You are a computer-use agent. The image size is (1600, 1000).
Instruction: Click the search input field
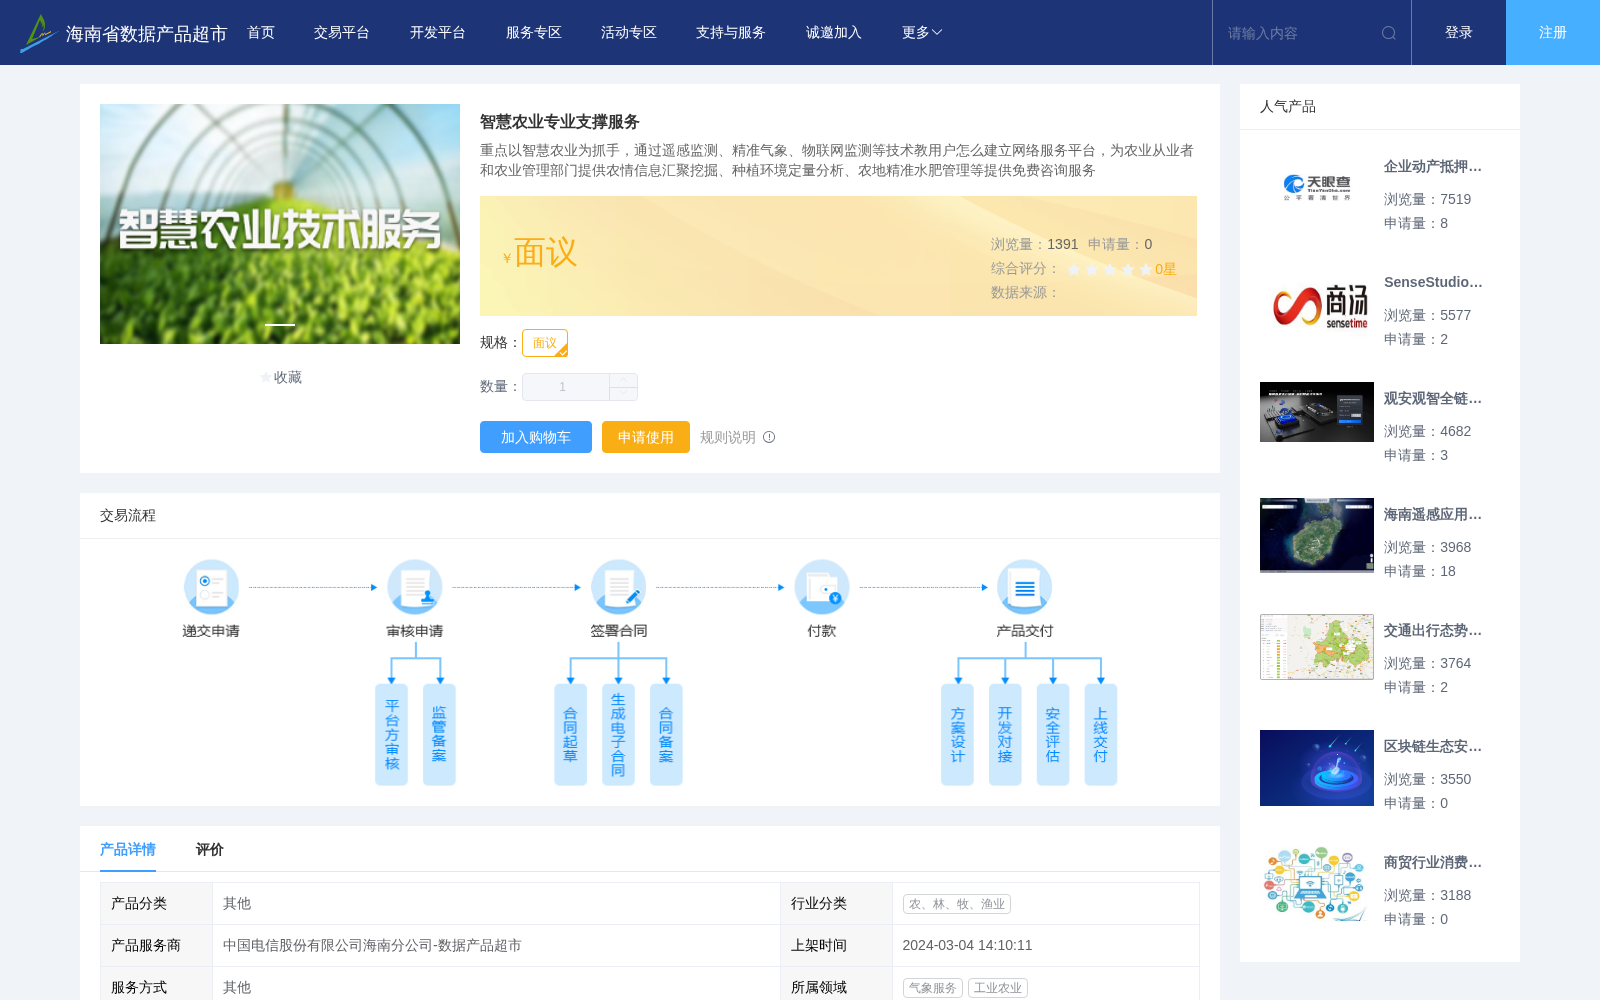coord(1300,33)
